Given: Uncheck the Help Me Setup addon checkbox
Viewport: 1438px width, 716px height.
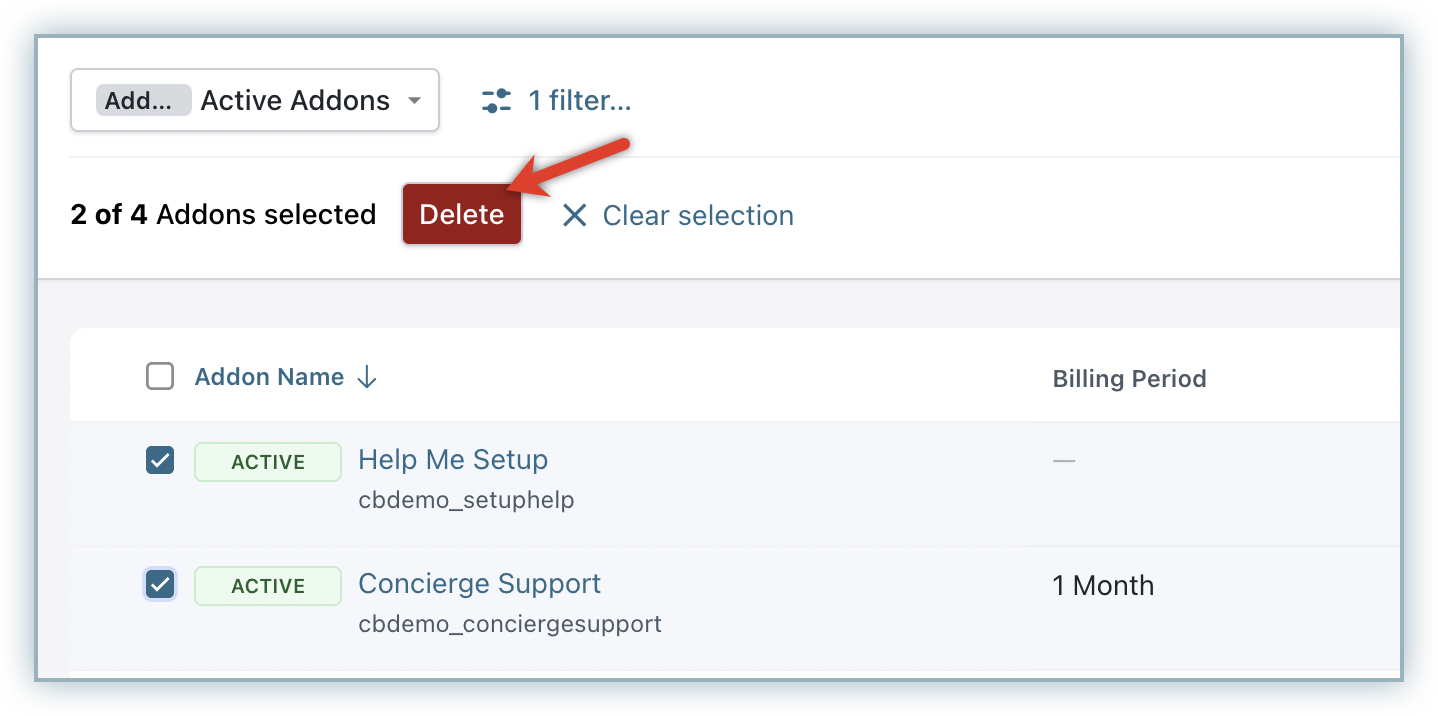Looking at the screenshot, I should coord(160,461).
